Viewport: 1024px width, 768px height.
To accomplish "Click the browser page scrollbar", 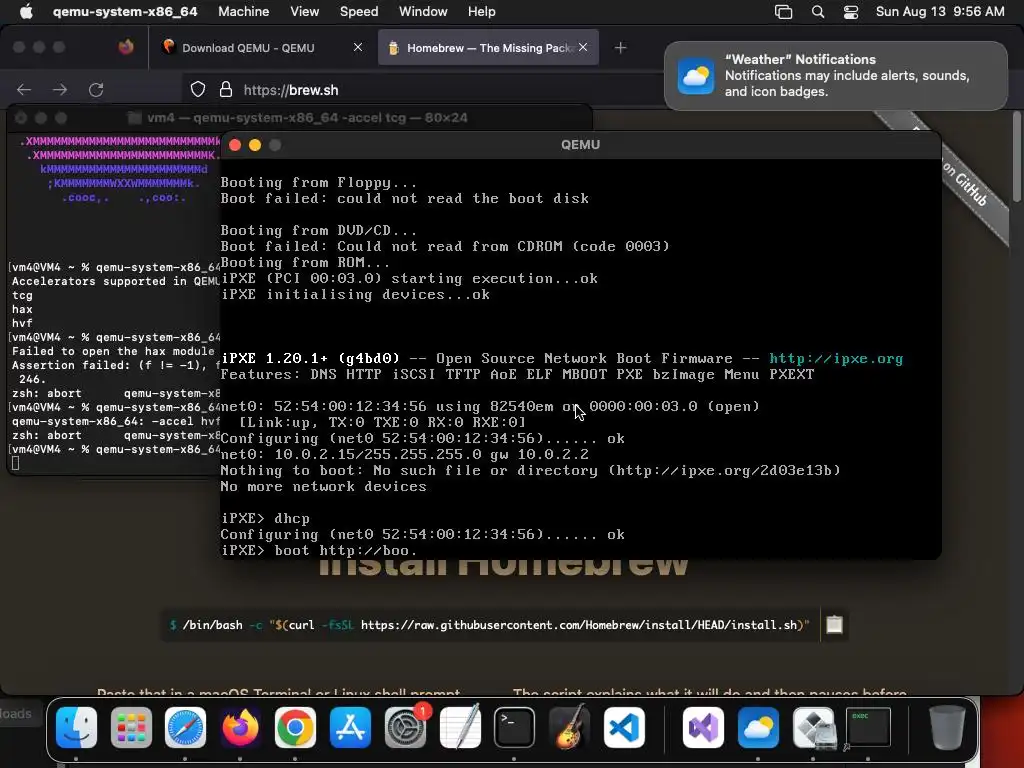I will tap(1016, 157).
